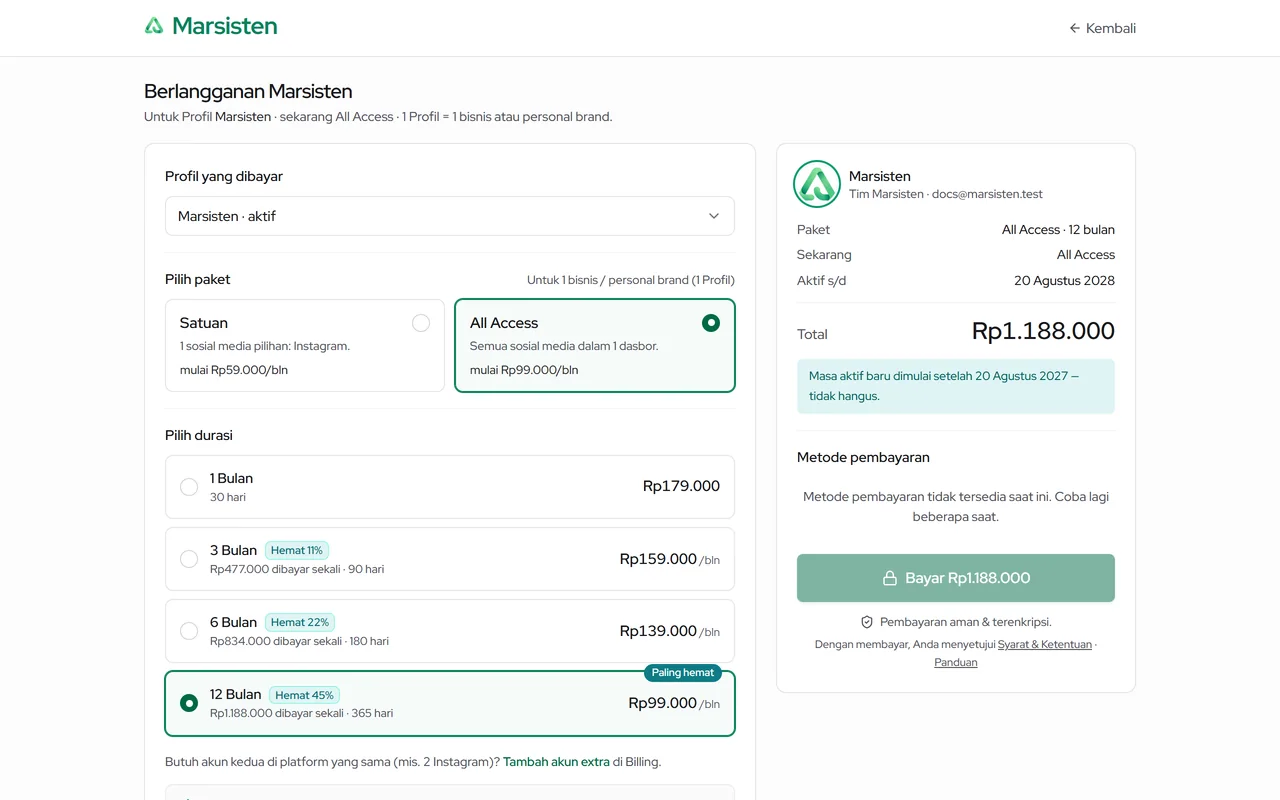
Task: Click the Rp179.000 price for 1 Bulan
Action: coord(681,486)
